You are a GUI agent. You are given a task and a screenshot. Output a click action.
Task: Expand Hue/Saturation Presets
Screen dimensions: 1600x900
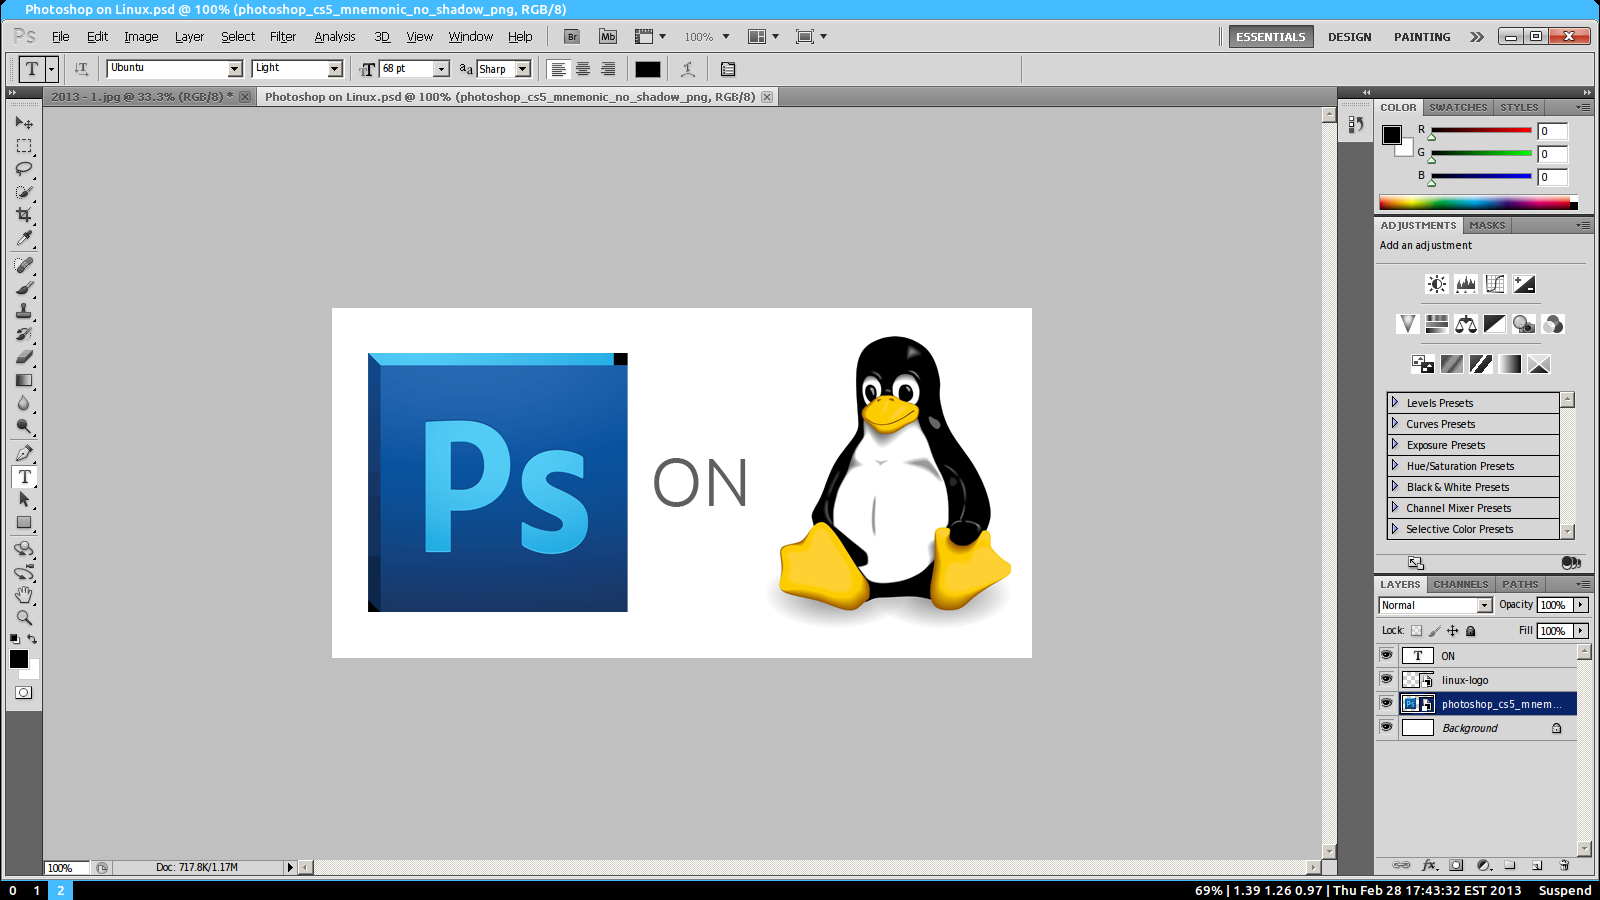(x=1395, y=465)
